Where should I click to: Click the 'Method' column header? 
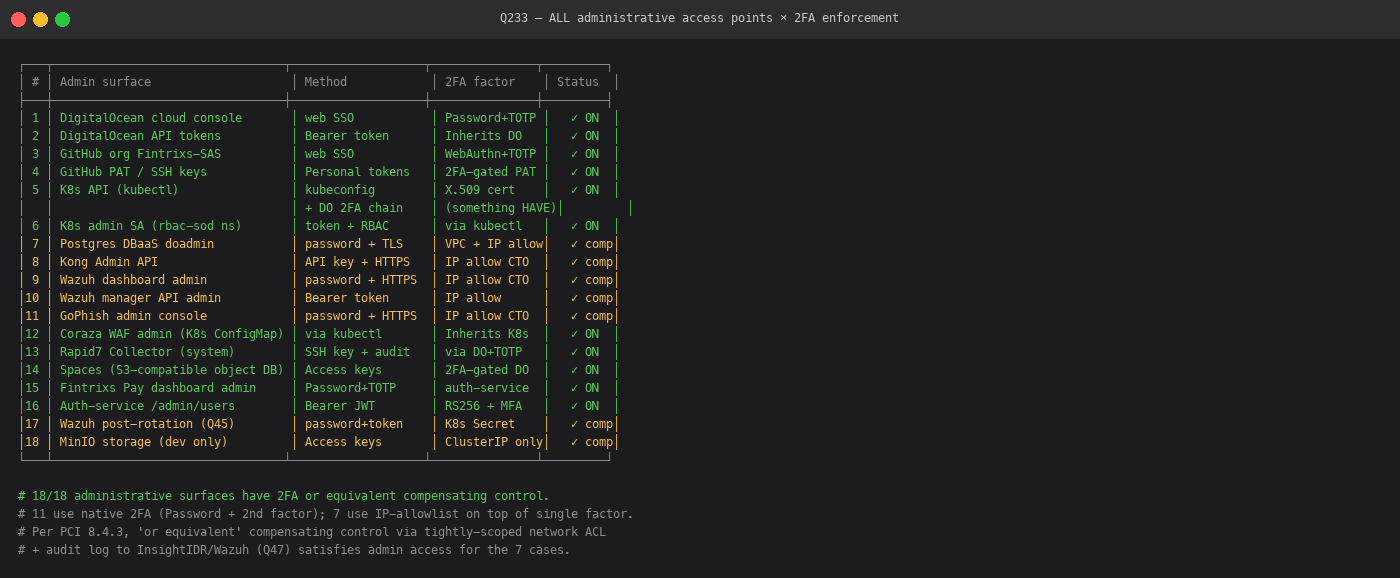(326, 82)
